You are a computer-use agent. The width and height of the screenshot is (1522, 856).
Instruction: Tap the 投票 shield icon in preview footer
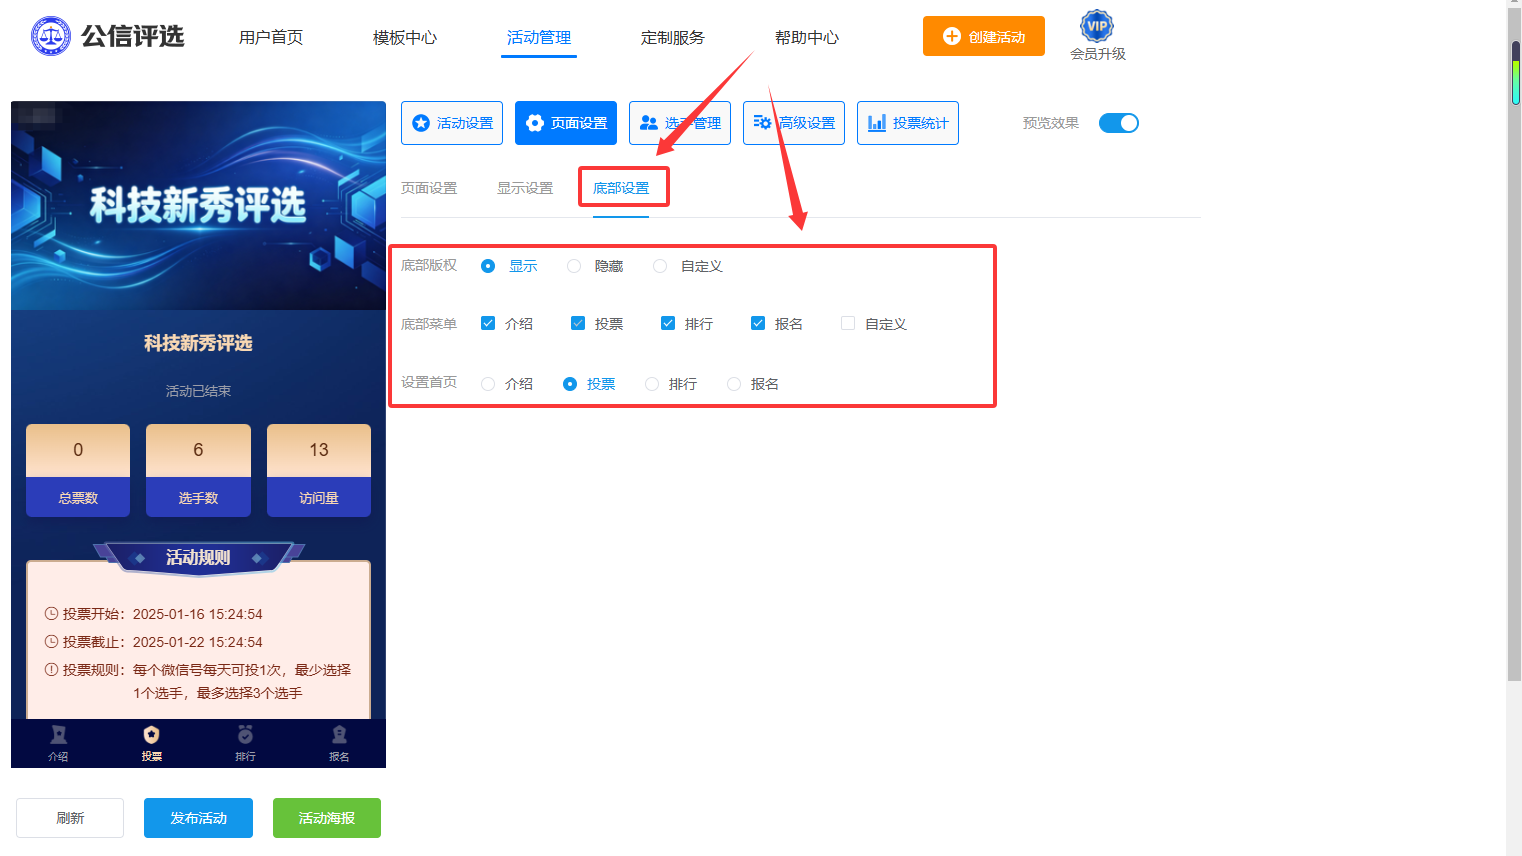(152, 735)
